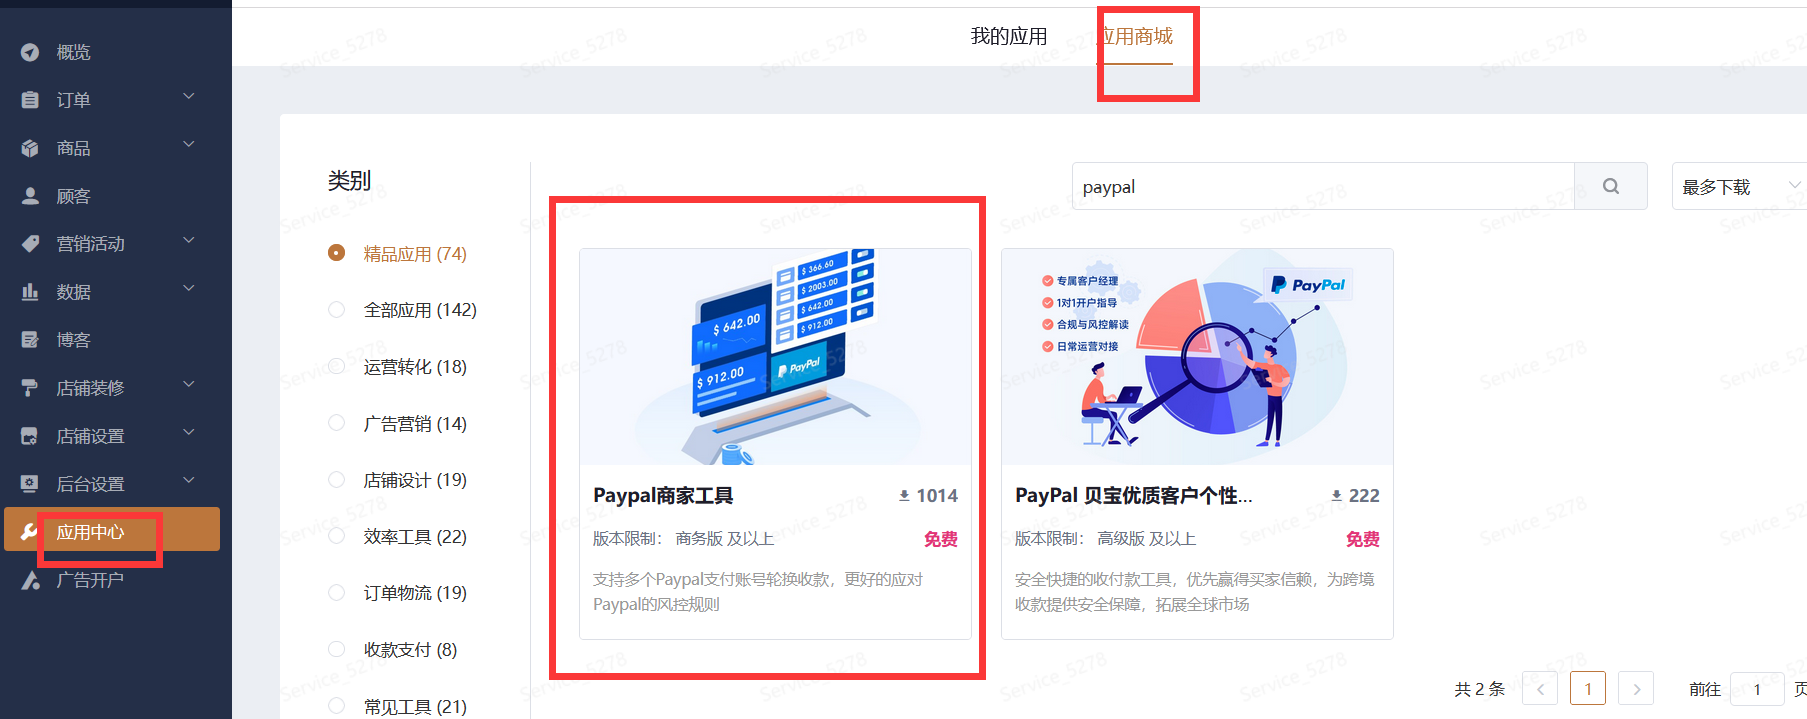Click the 店铺设置 store settings icon
The height and width of the screenshot is (719, 1807).
coord(30,436)
